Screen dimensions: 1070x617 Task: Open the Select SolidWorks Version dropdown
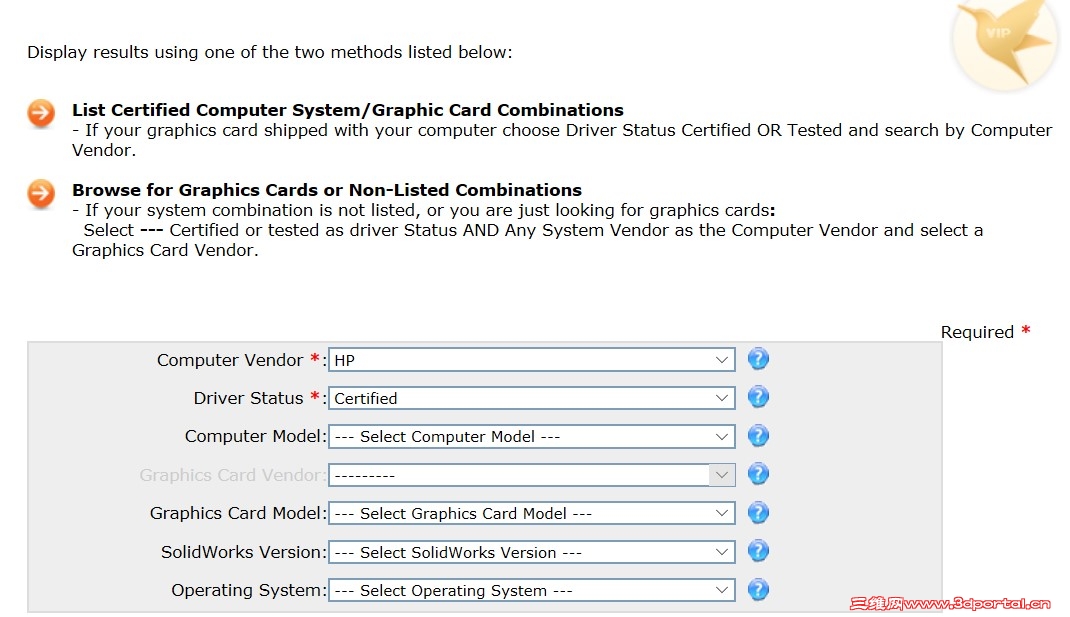pos(532,552)
